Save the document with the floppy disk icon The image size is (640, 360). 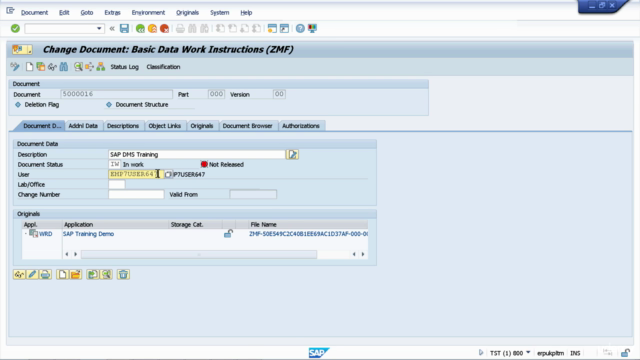[x=124, y=28]
